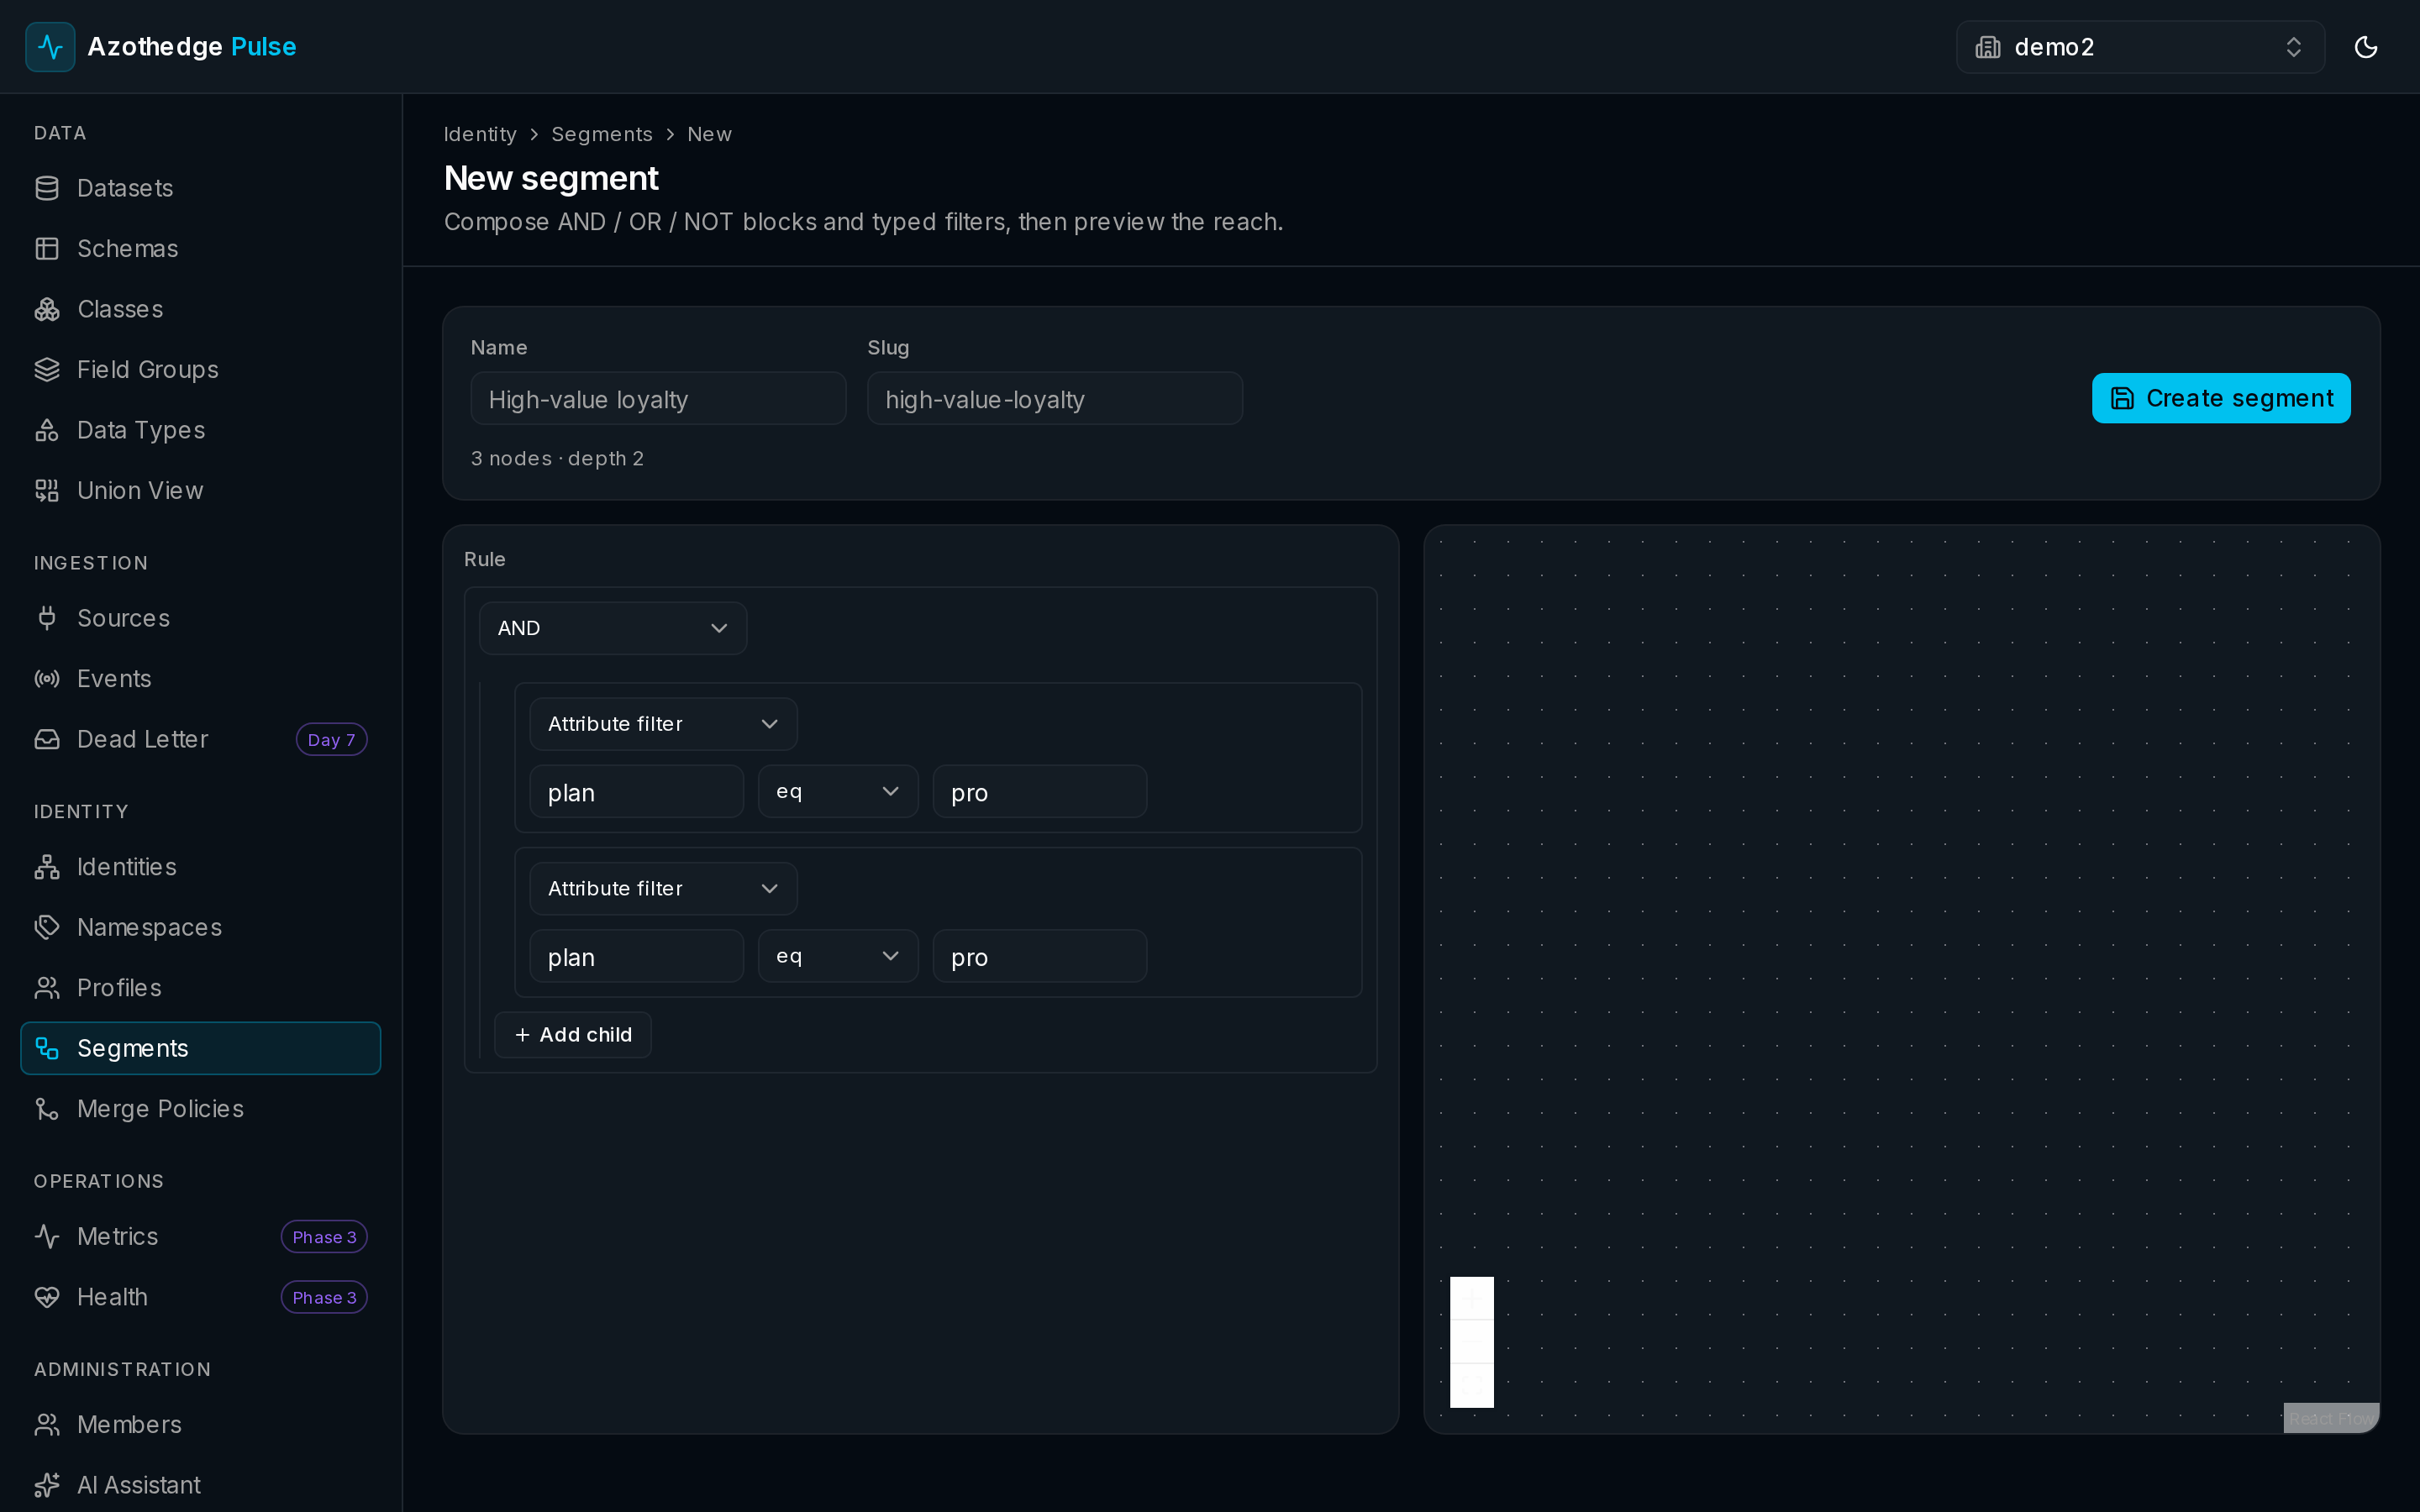Click the Phase 3 badge next to Metrics
Screen dimensions: 2420x1512
[324, 1237]
